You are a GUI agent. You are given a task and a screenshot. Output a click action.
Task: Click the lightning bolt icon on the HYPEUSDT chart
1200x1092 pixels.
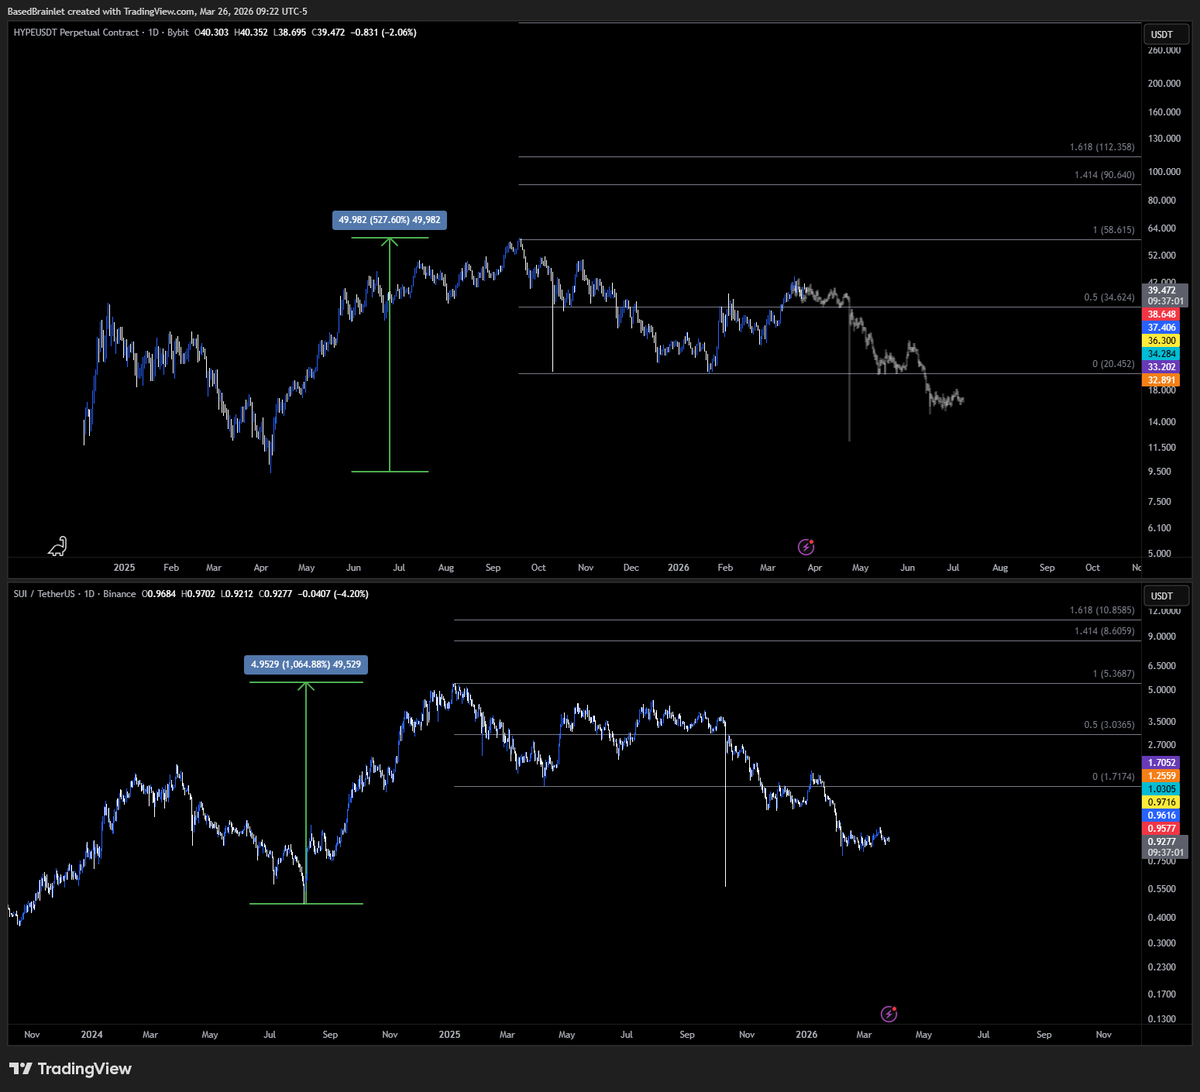point(806,546)
